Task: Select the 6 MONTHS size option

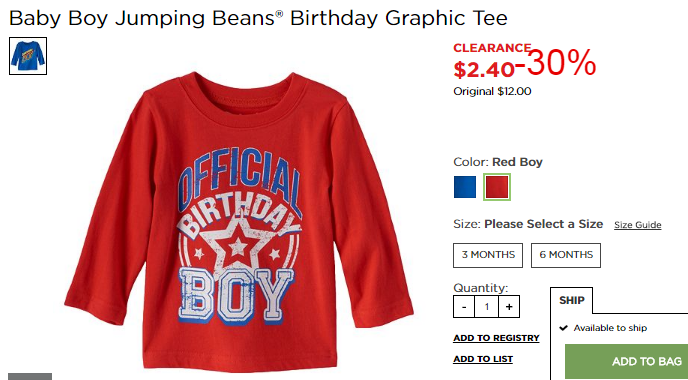Action: [566, 255]
